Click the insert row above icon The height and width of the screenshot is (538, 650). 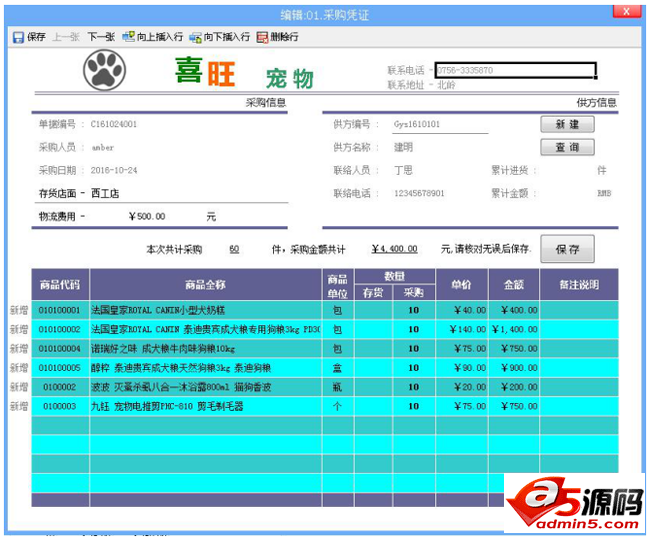point(129,36)
